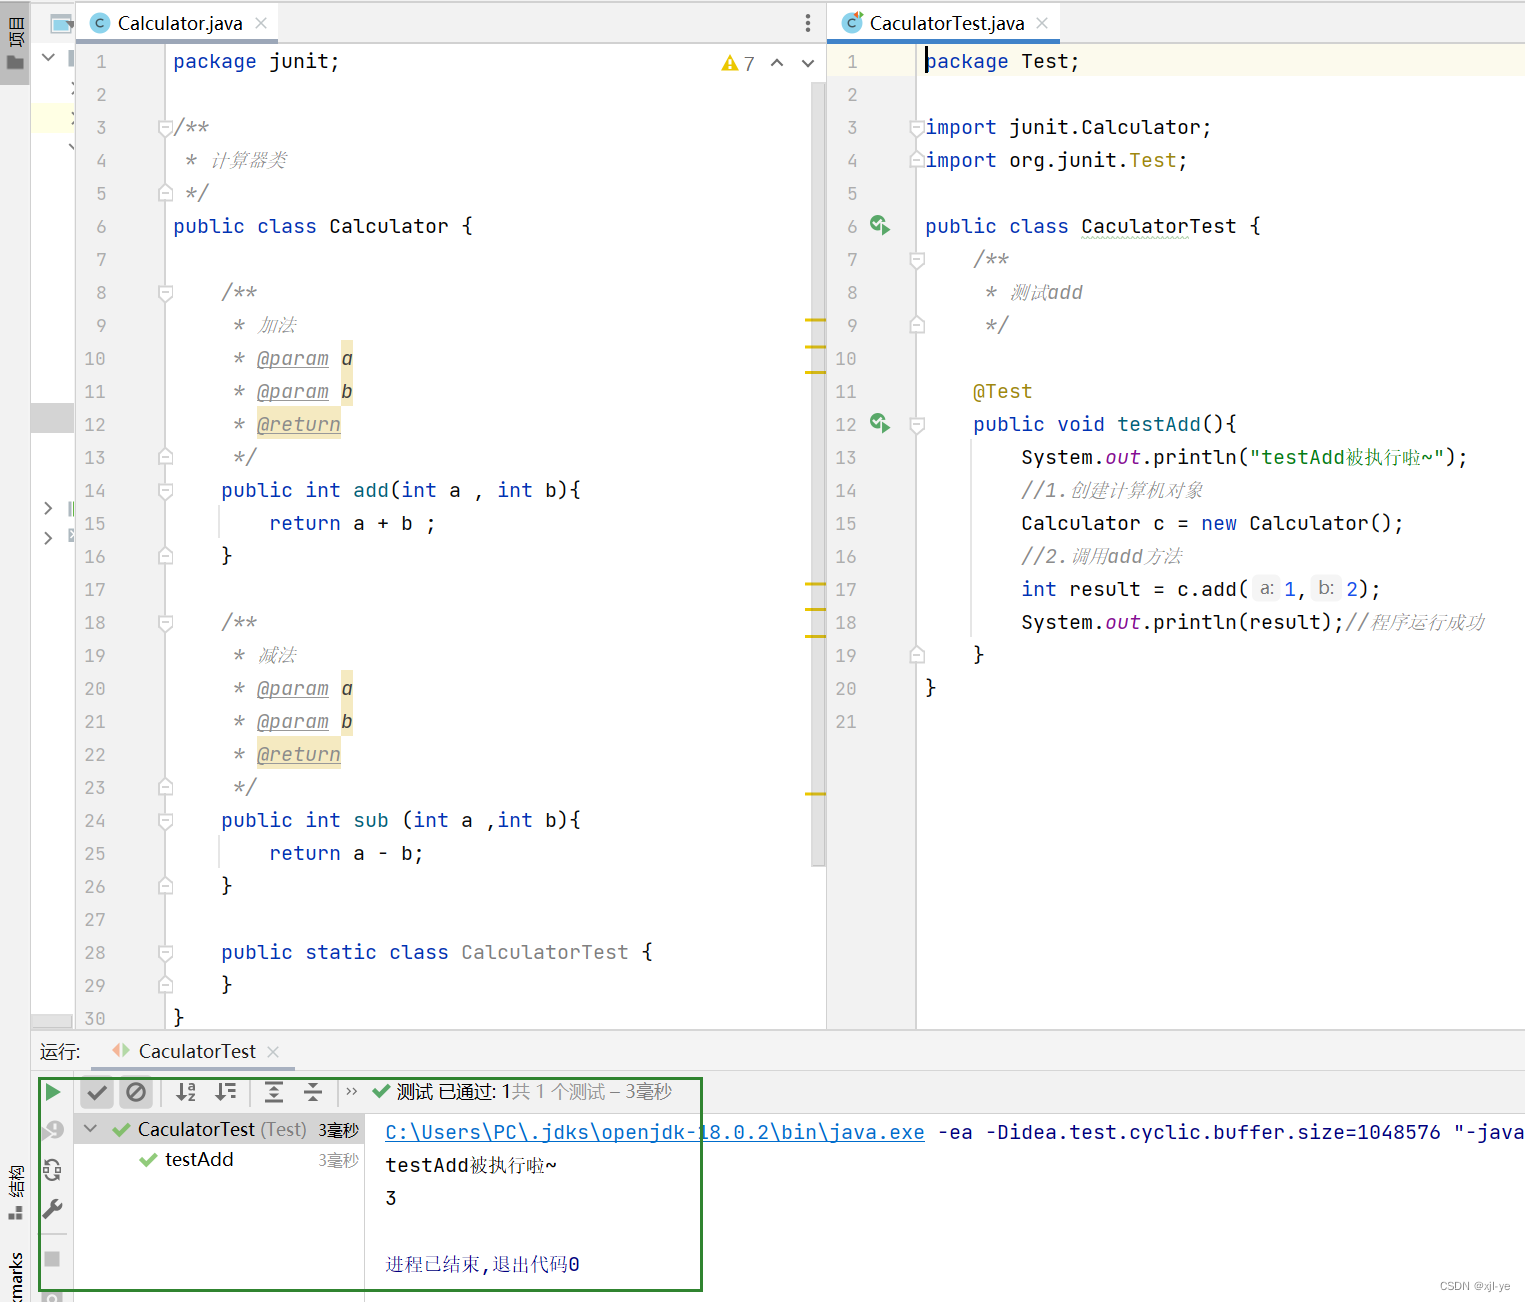This screenshot has height=1302, width=1525.
Task: Toggle the Show Passed tests checkmark button
Action: point(97,1092)
